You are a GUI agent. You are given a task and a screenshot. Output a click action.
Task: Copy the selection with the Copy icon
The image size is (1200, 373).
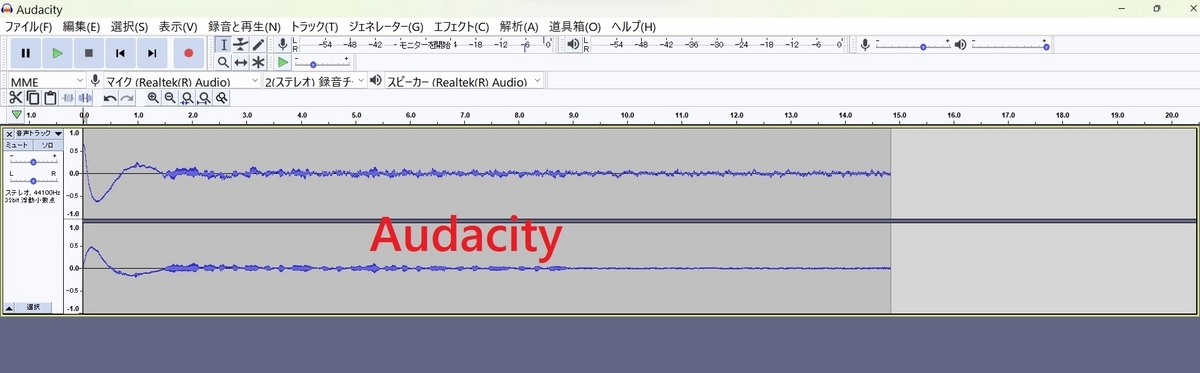tap(33, 97)
